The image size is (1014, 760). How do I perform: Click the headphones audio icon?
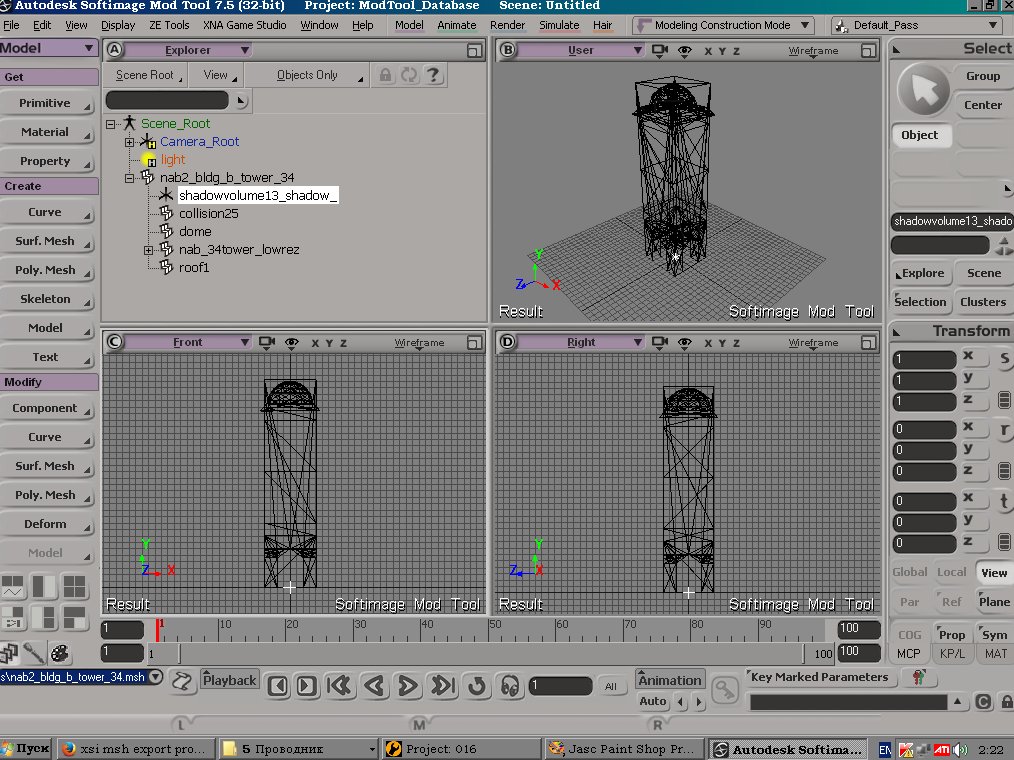click(510, 686)
